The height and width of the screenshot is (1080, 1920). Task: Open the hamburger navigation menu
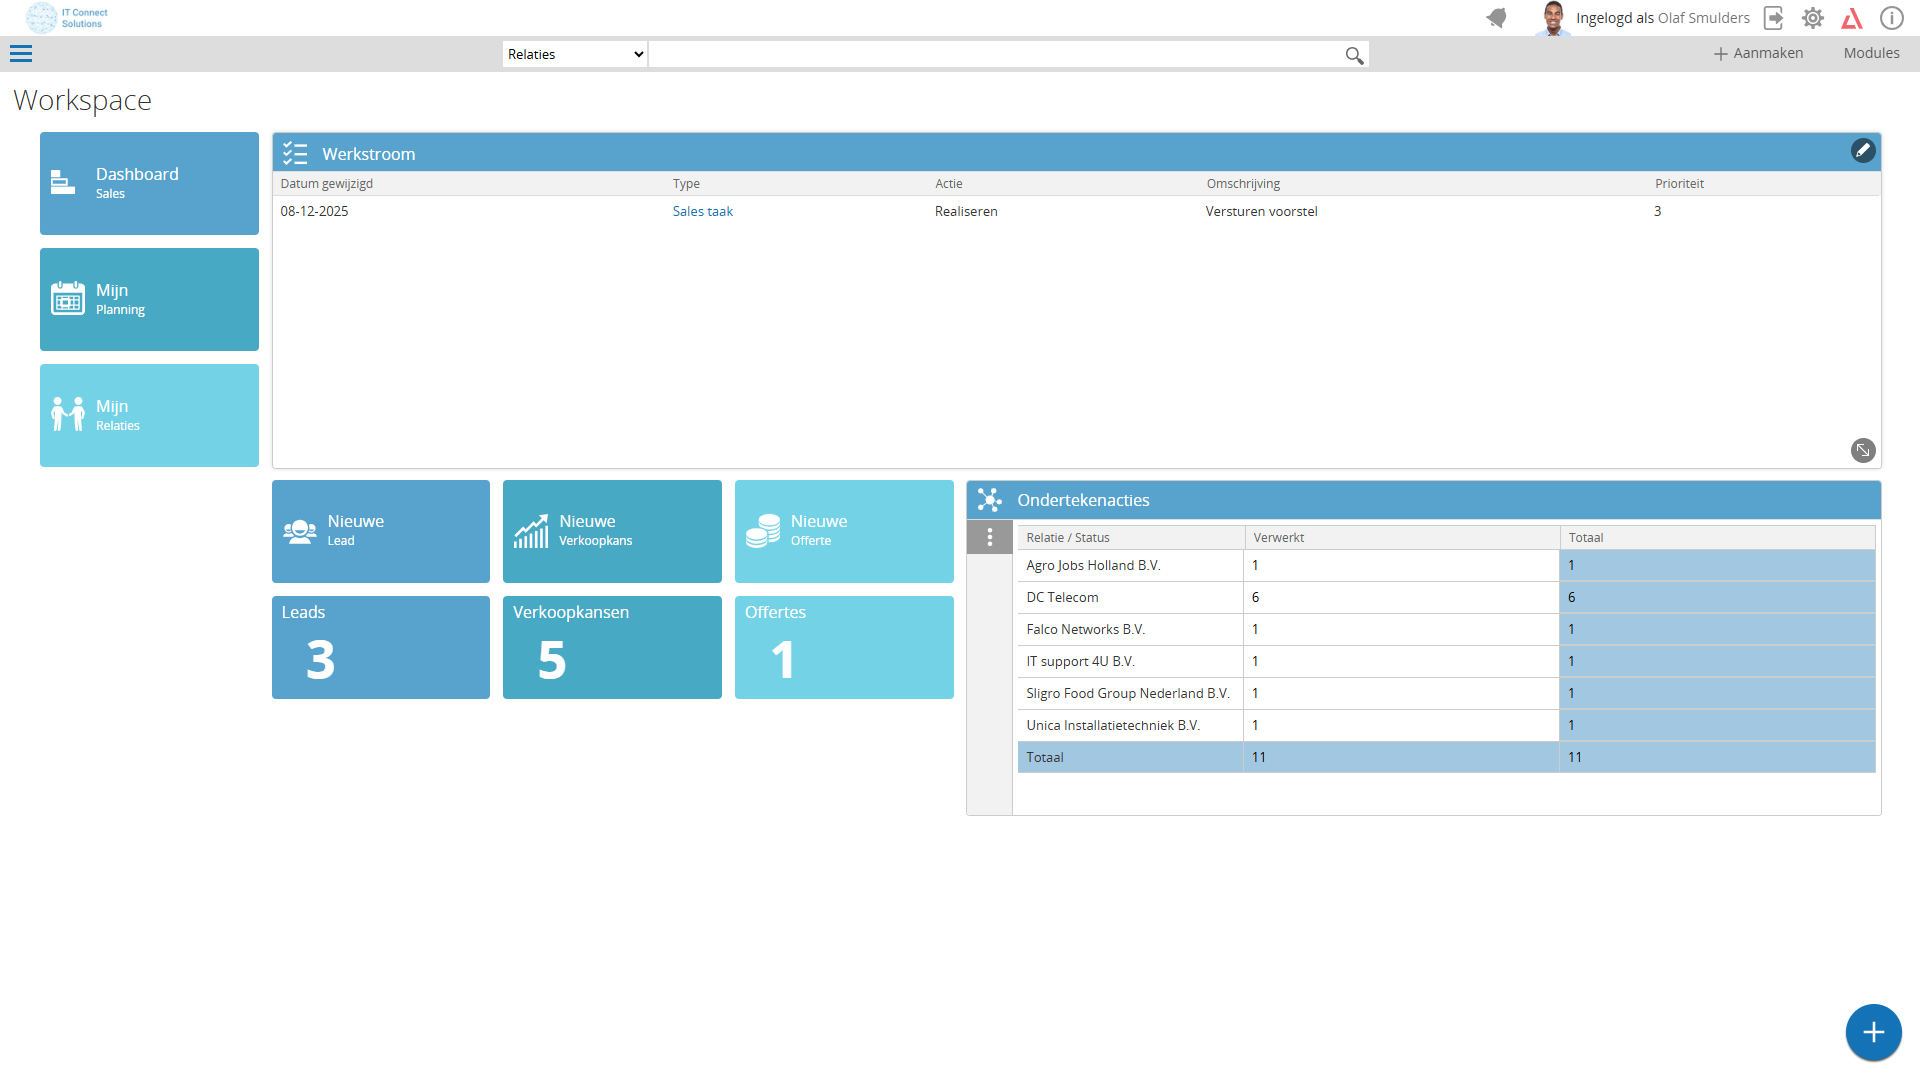pos(21,53)
